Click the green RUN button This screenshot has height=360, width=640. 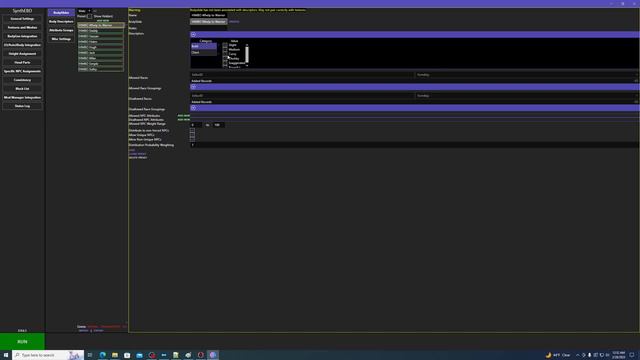22,341
